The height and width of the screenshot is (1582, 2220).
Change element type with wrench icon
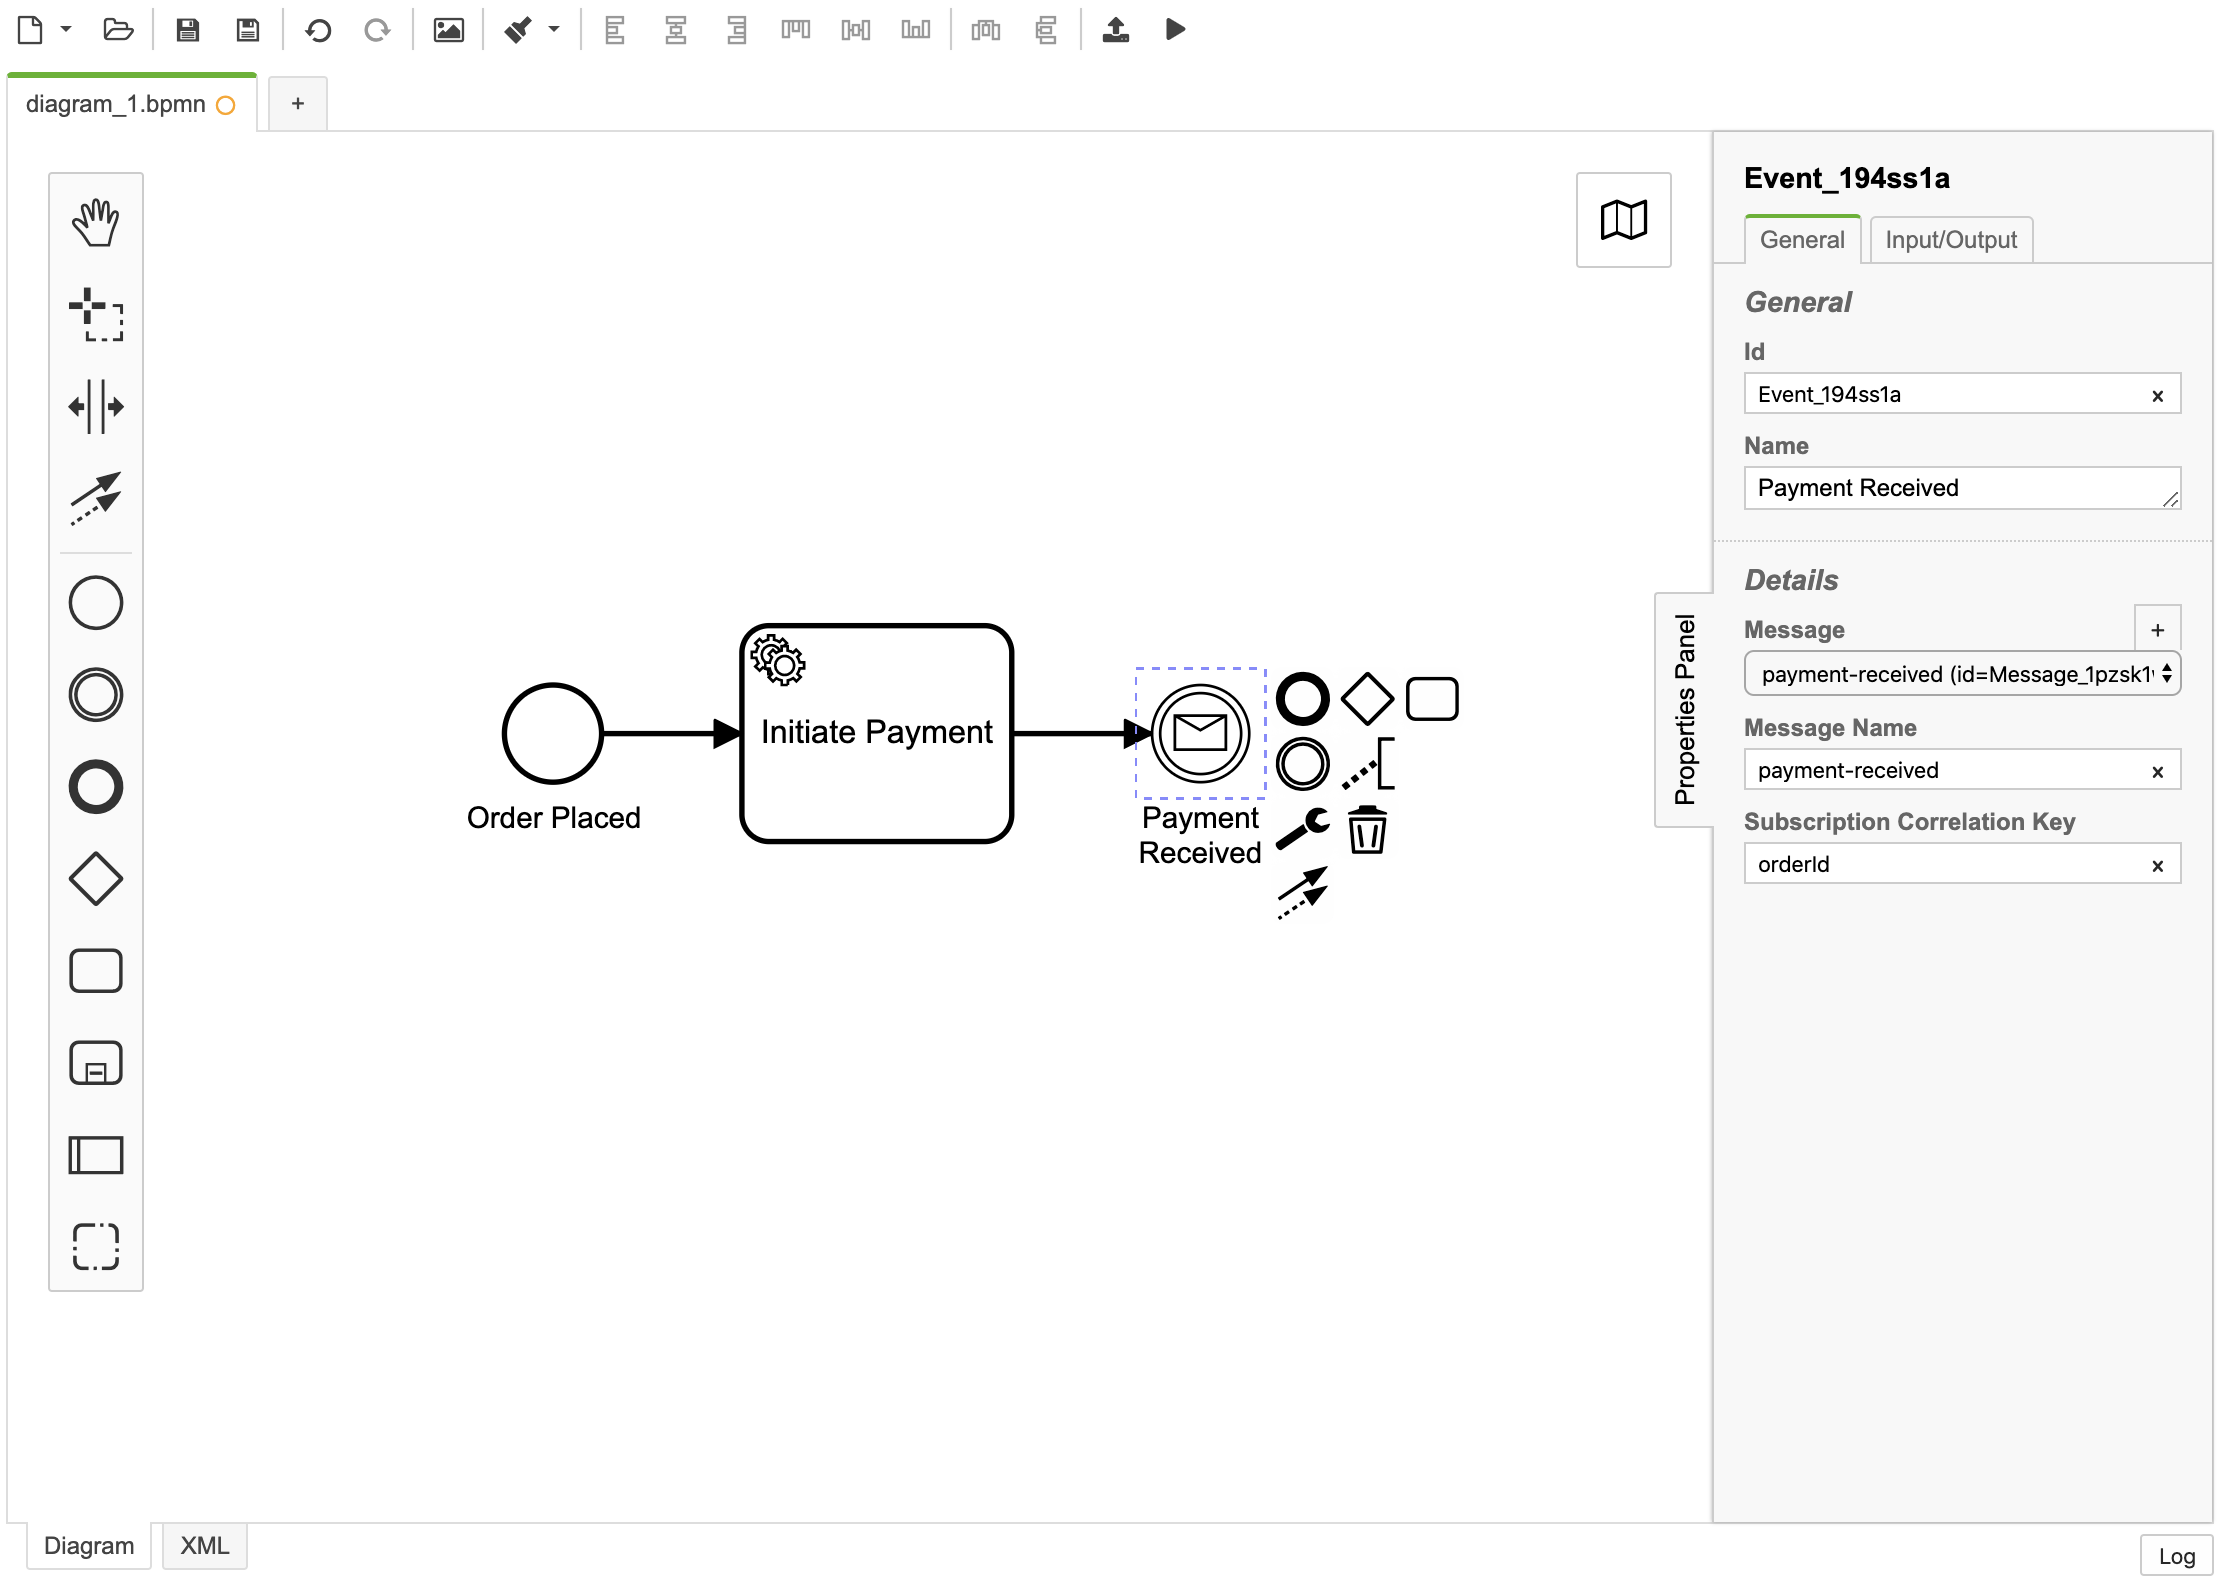[1303, 829]
